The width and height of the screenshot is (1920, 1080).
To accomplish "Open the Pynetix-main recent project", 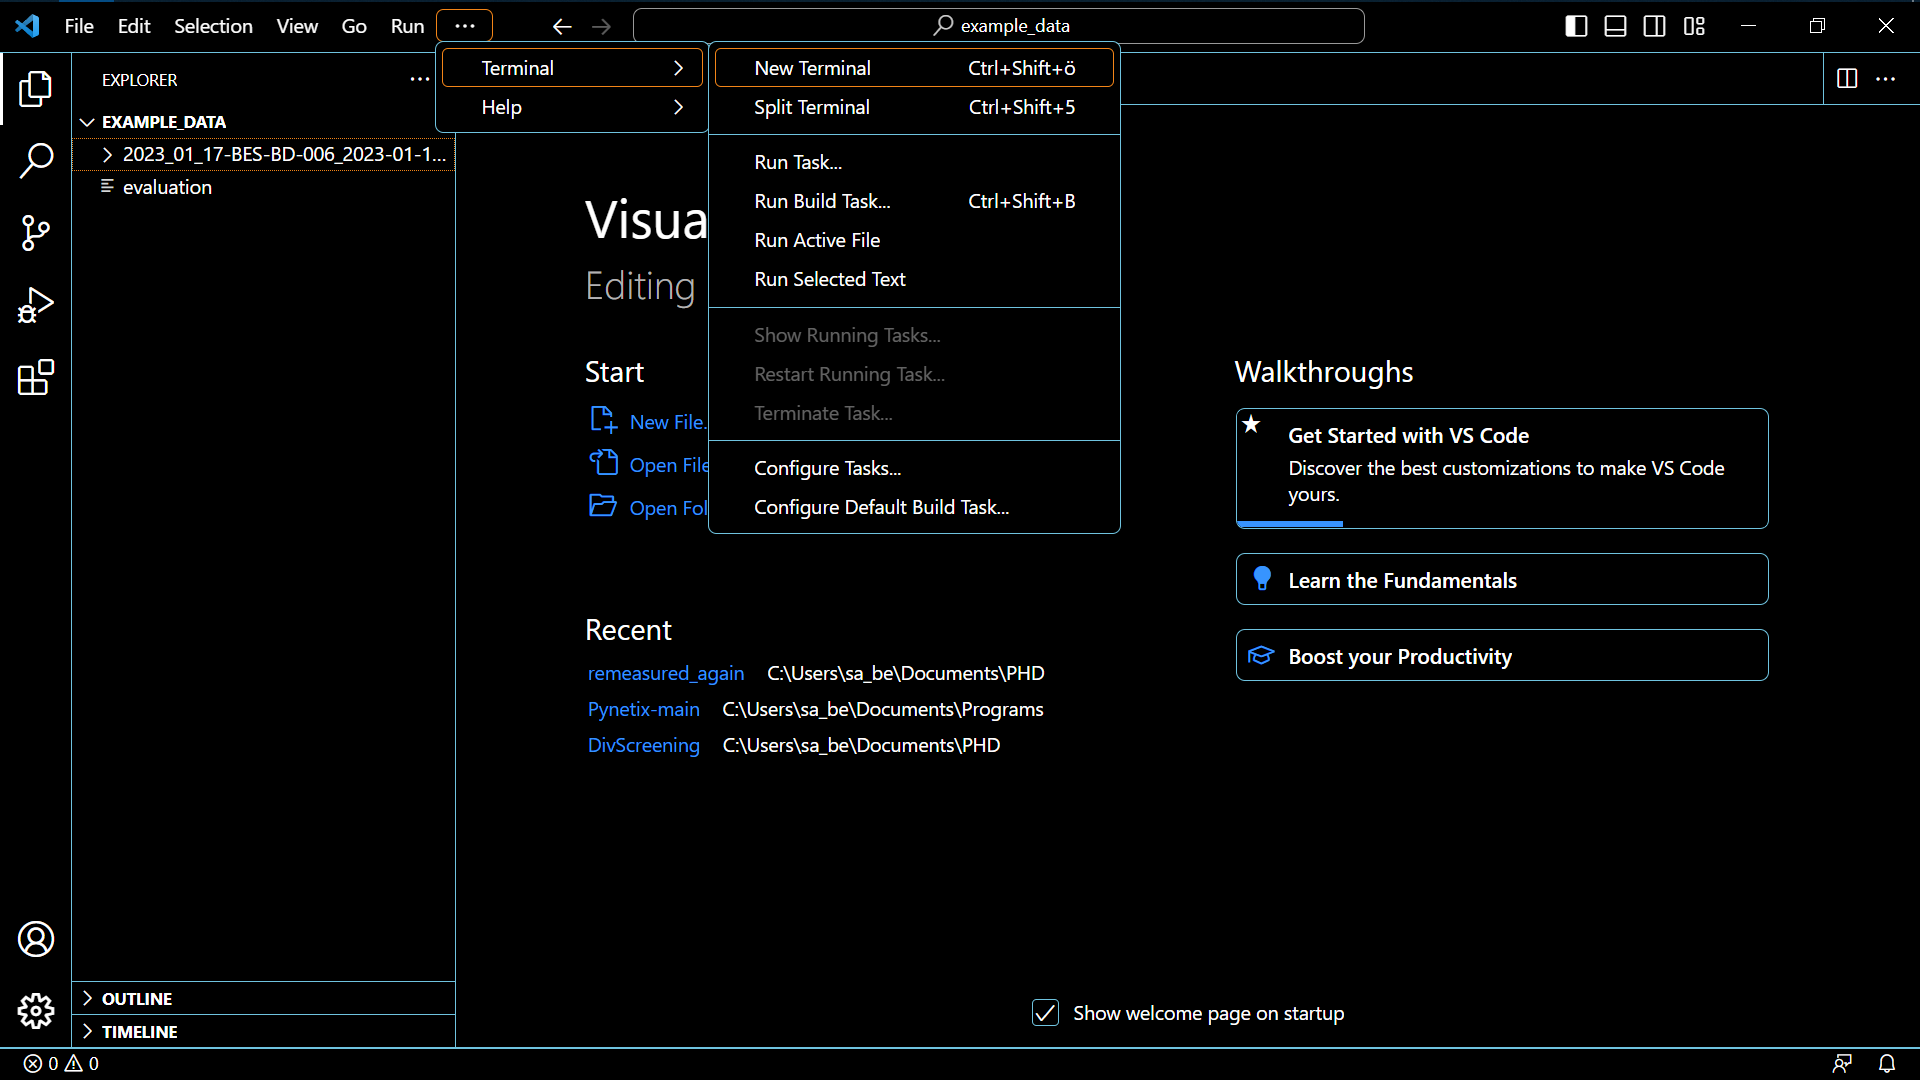I will point(642,708).
